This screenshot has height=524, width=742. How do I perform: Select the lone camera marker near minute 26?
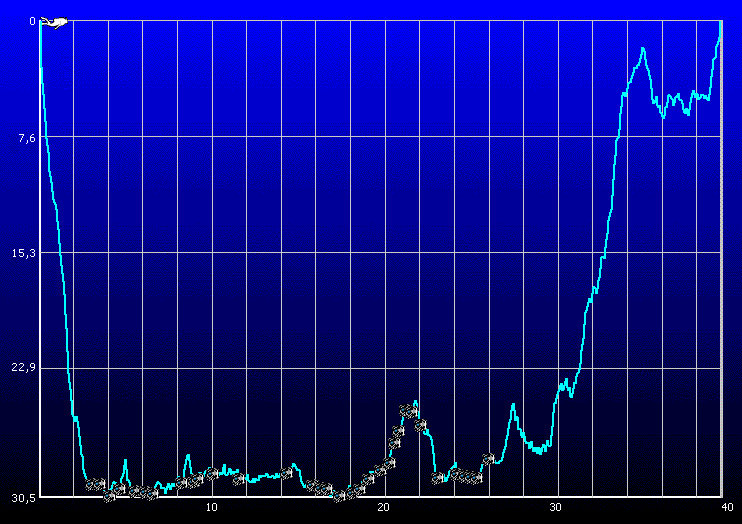(488, 458)
